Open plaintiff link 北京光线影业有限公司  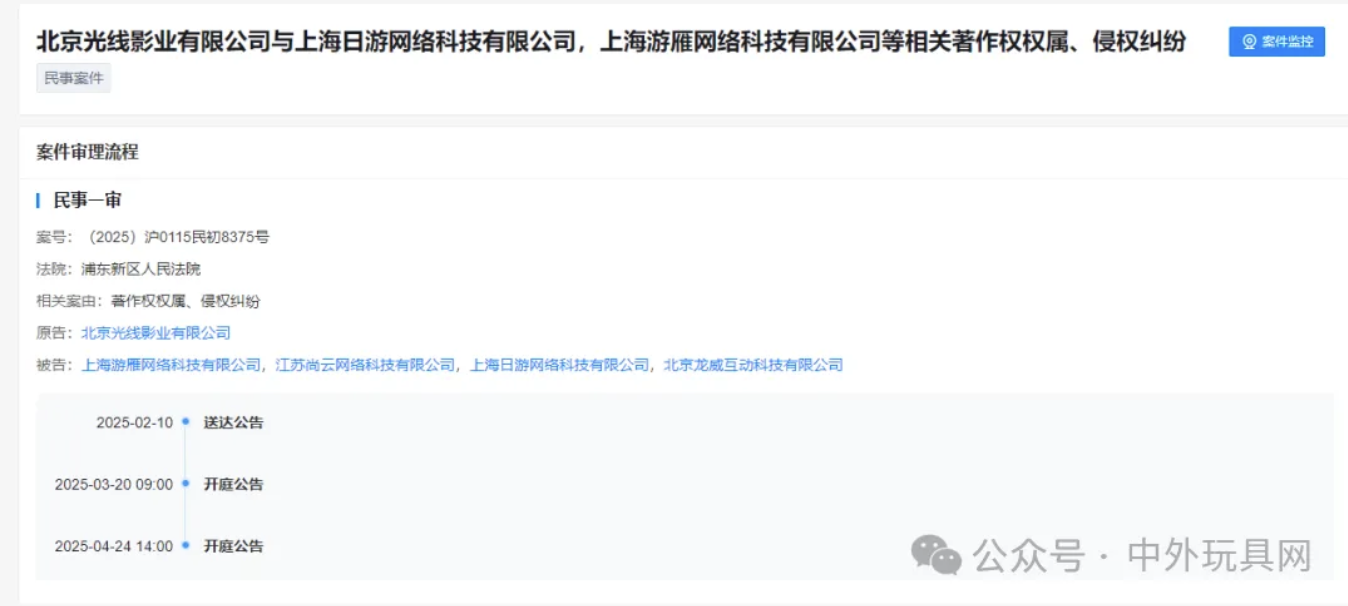[156, 333]
